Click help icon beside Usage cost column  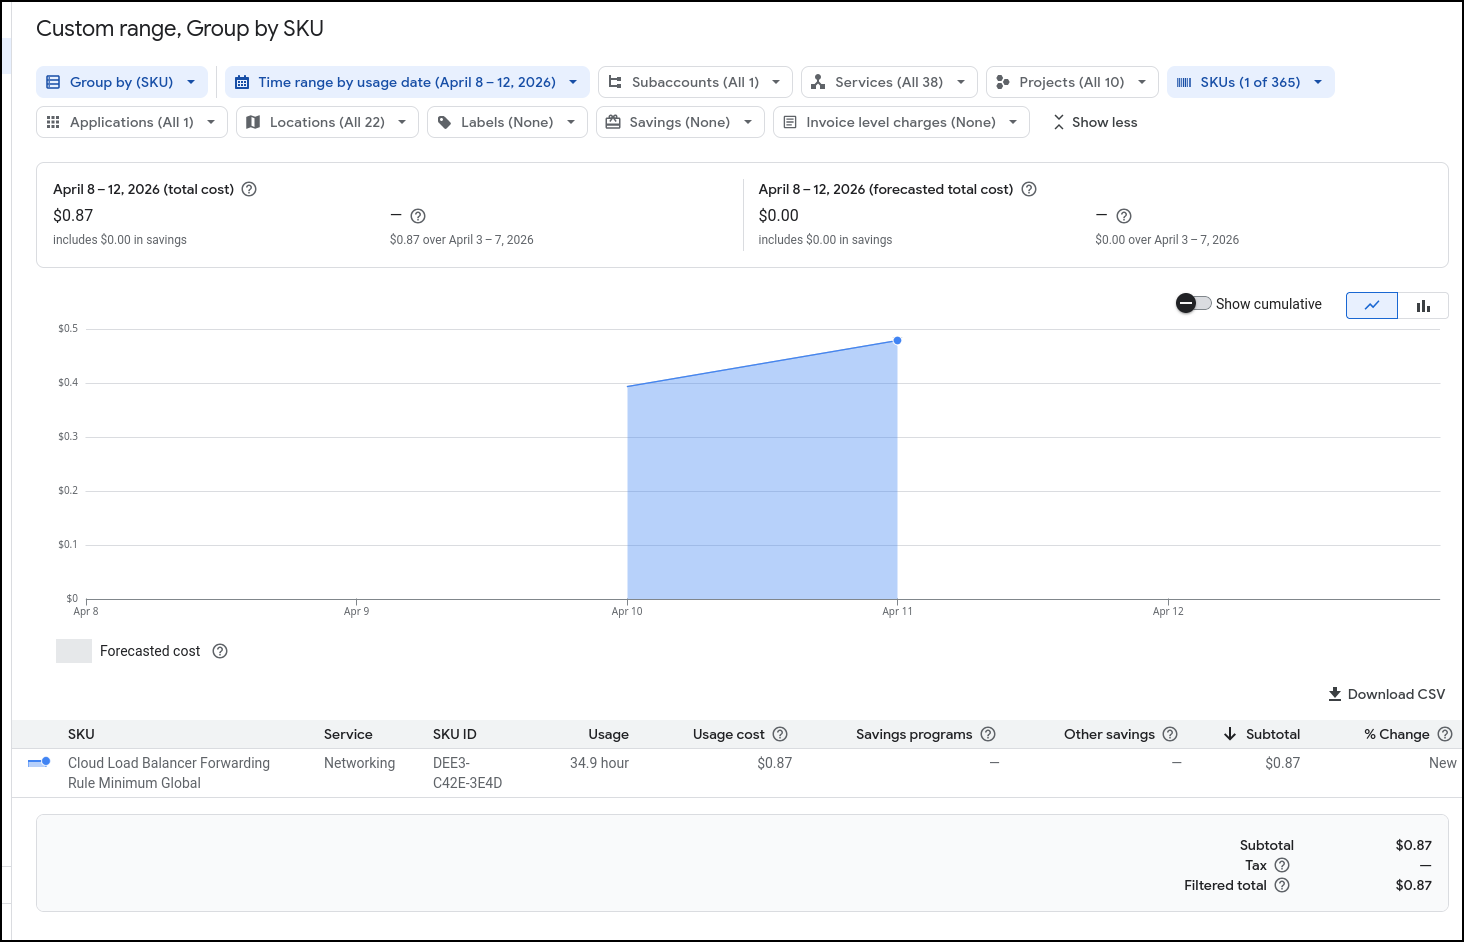tap(780, 734)
